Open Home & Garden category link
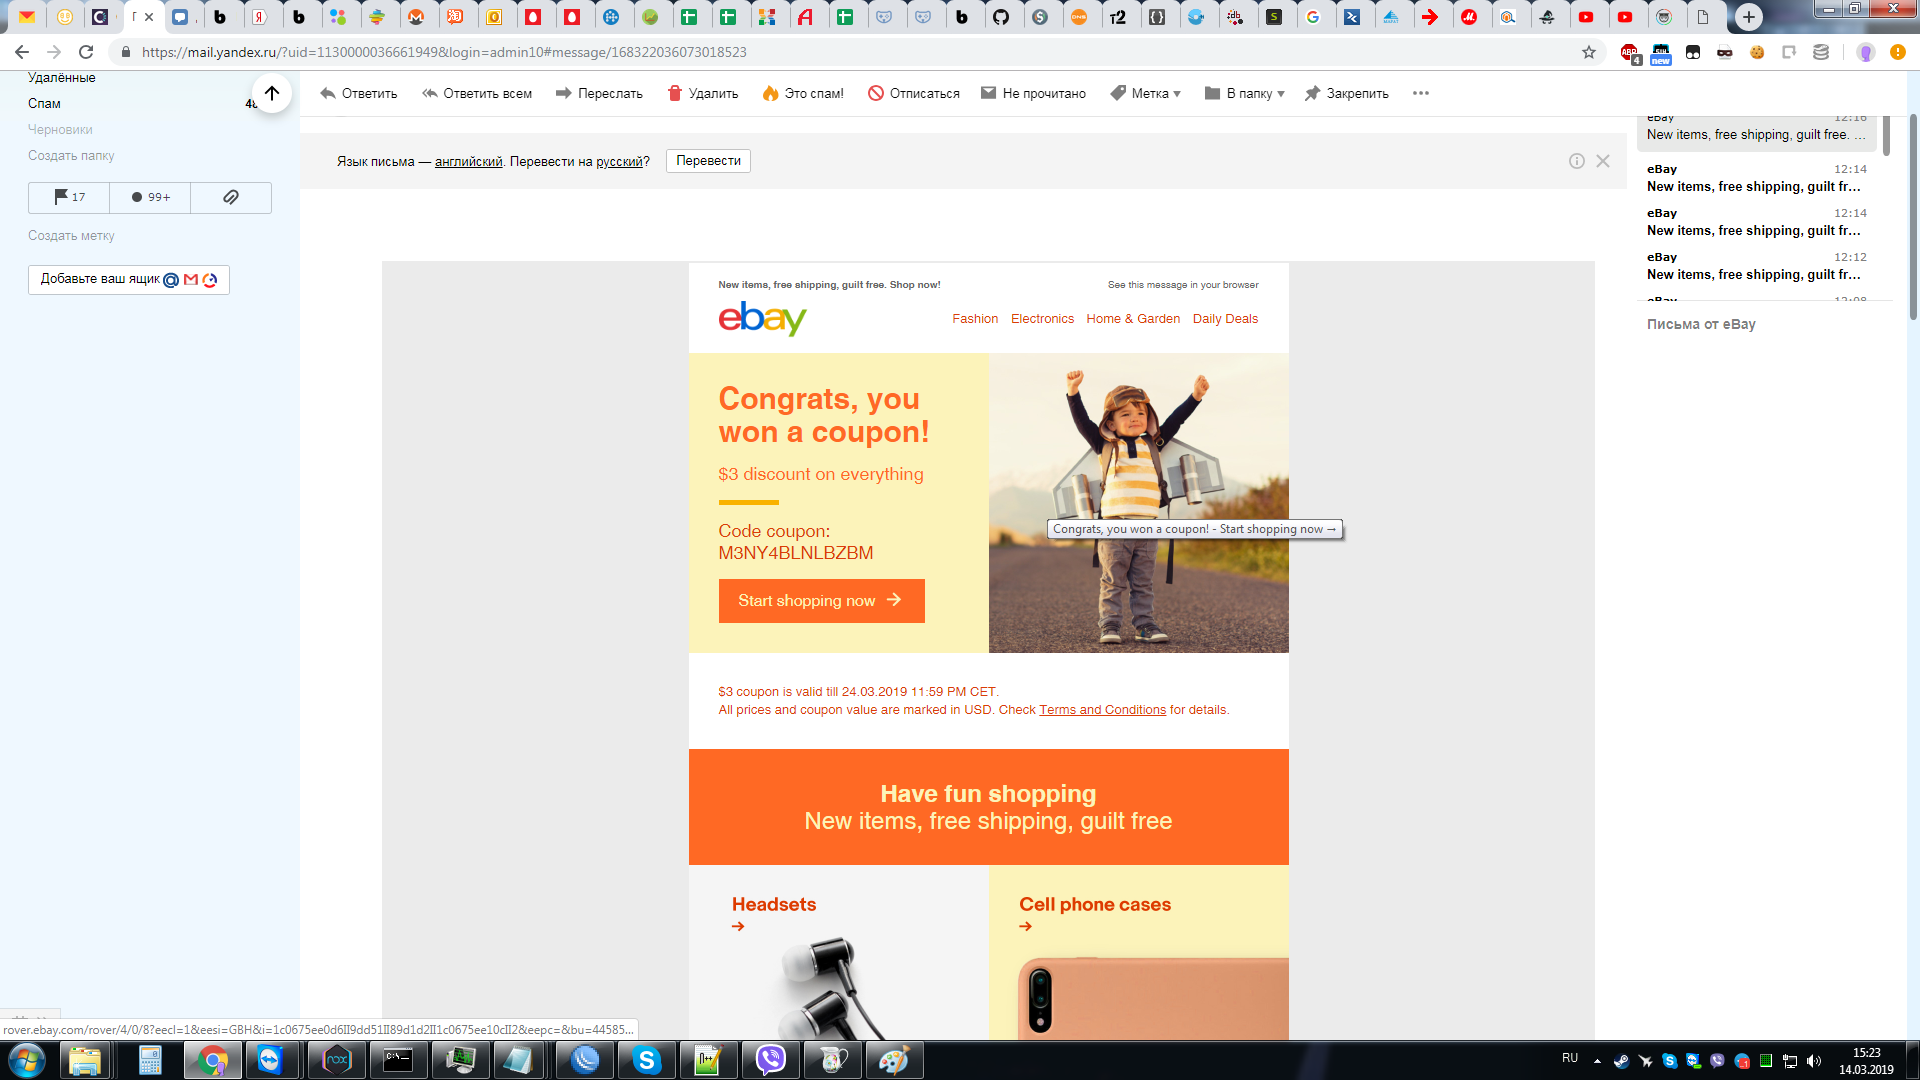The width and height of the screenshot is (1920, 1080). pyautogui.click(x=1133, y=319)
